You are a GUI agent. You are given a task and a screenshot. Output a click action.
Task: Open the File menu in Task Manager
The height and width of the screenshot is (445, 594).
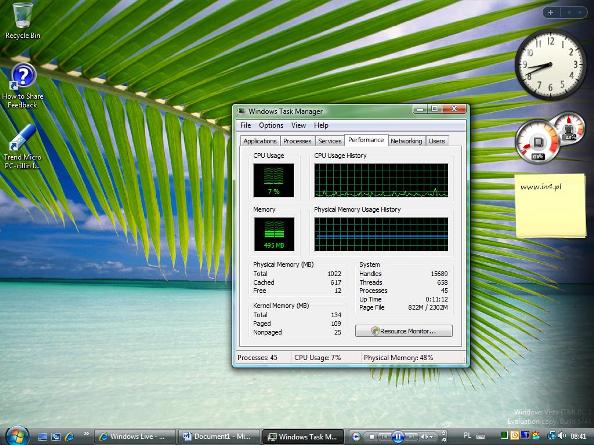245,125
